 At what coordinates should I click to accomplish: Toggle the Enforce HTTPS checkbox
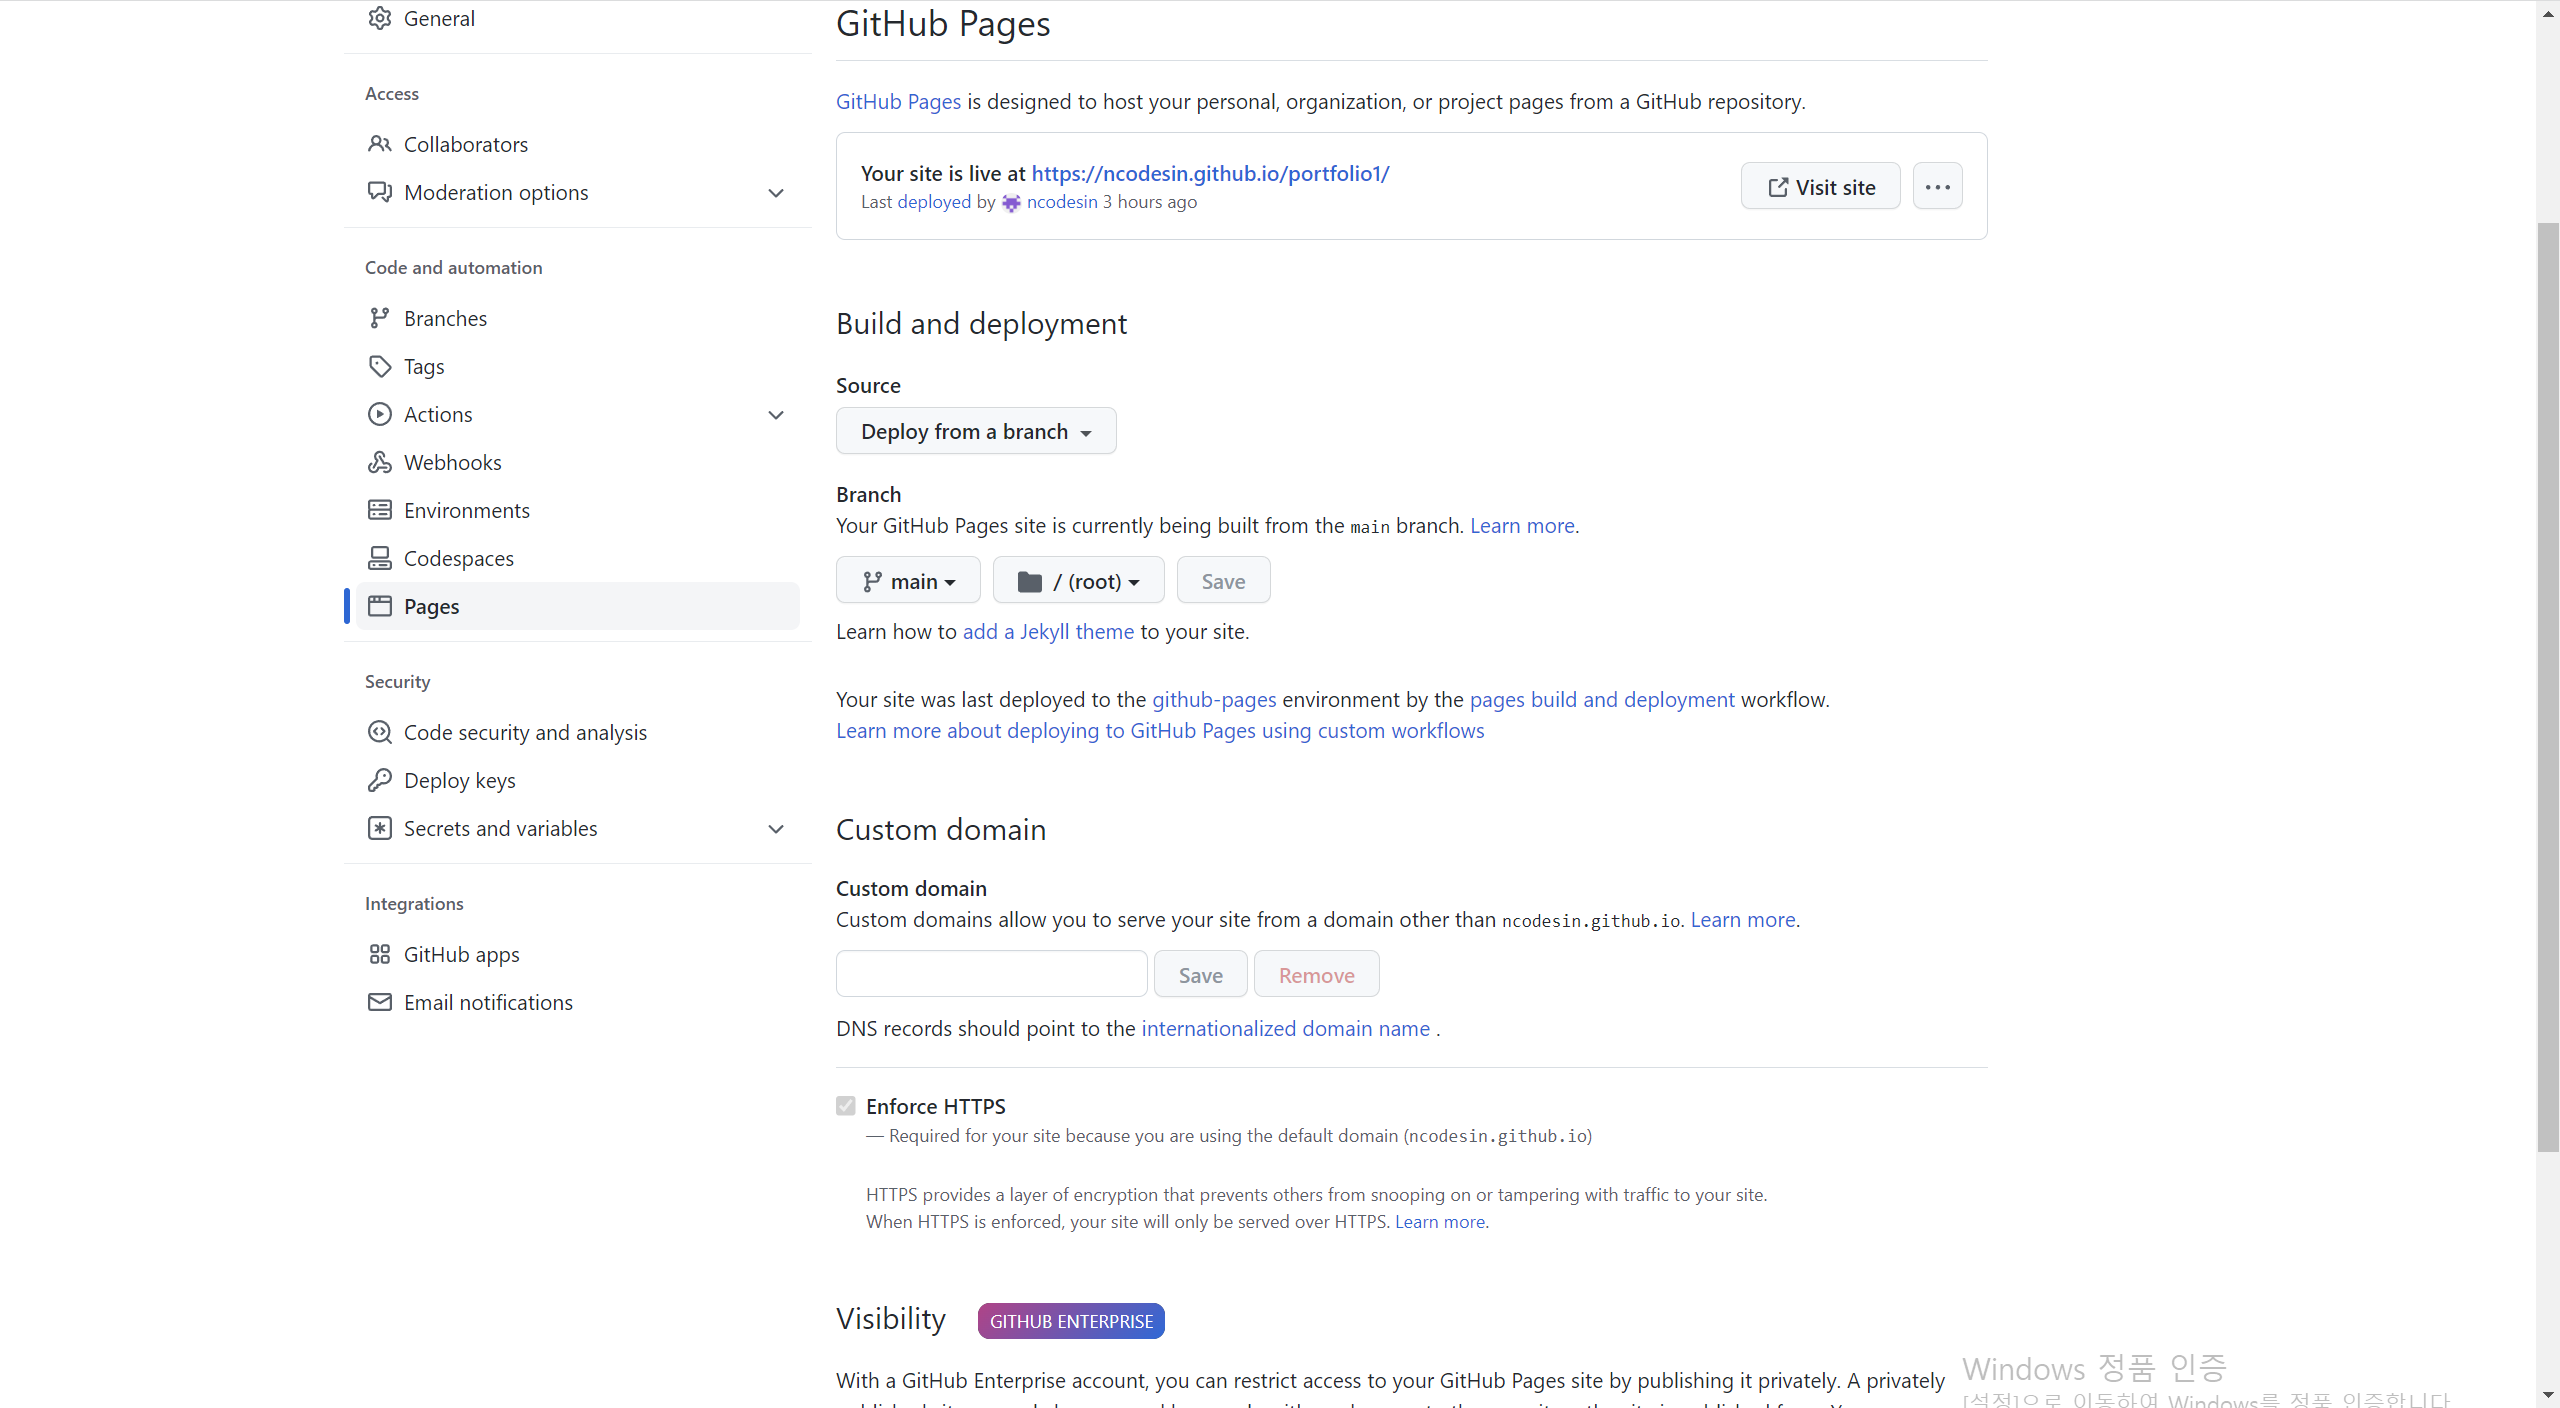846,1106
